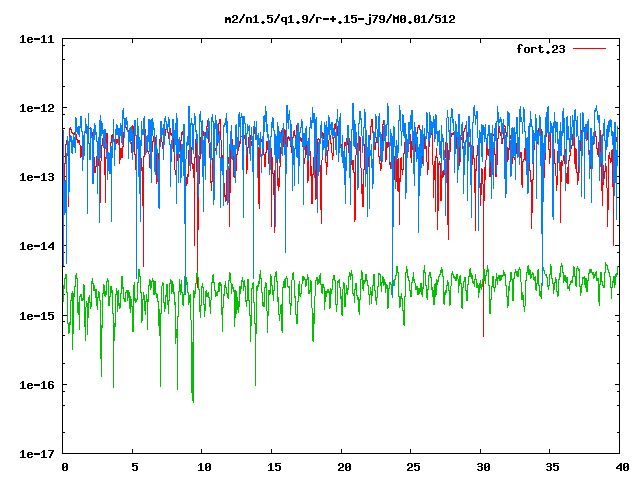Click the x-axis tick label 40
This screenshot has width=640, height=480.
click(622, 467)
